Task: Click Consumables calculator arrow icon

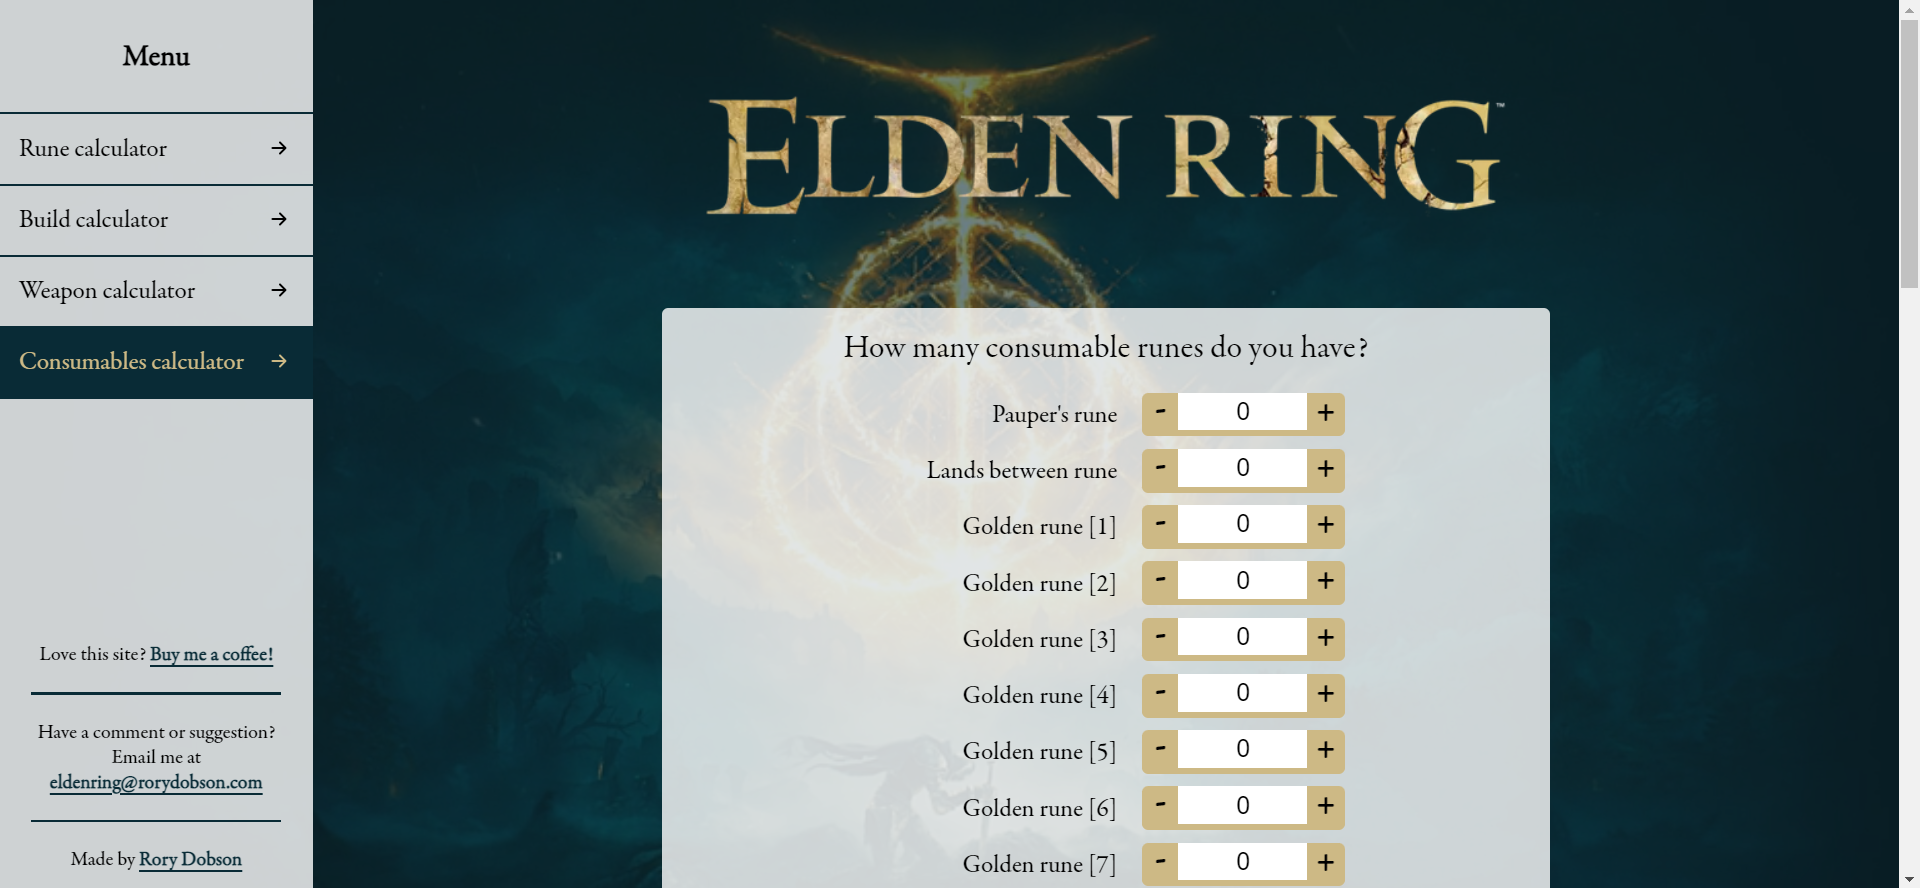Action: 279,361
